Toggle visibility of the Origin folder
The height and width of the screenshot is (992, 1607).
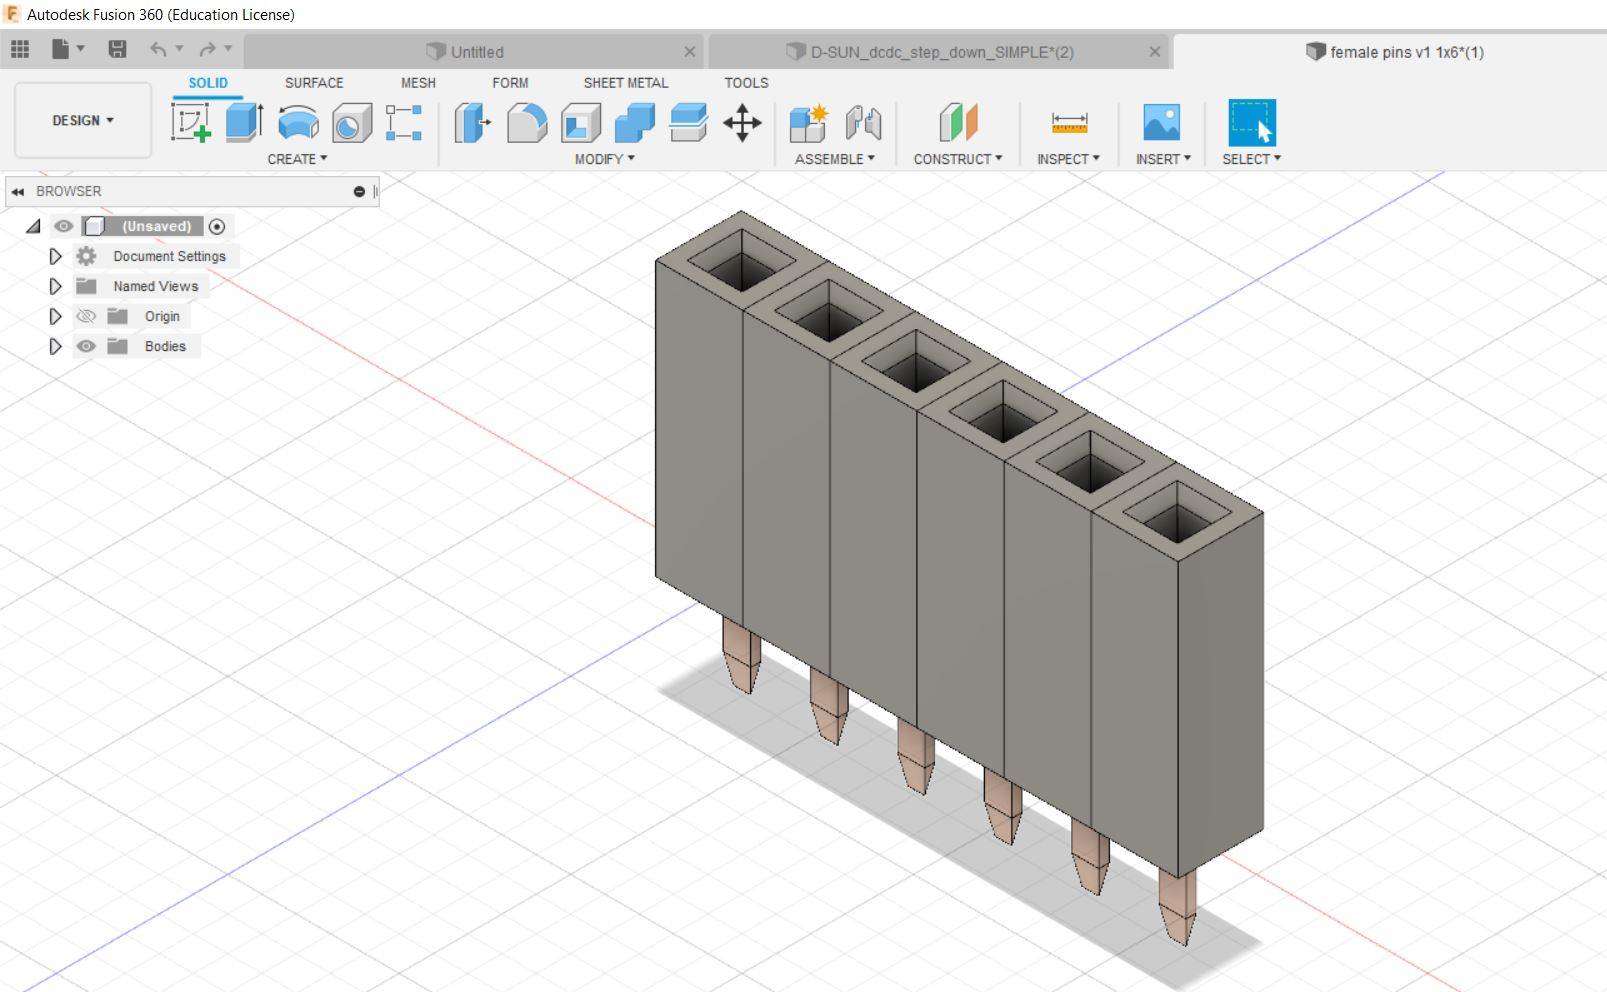[x=86, y=316]
